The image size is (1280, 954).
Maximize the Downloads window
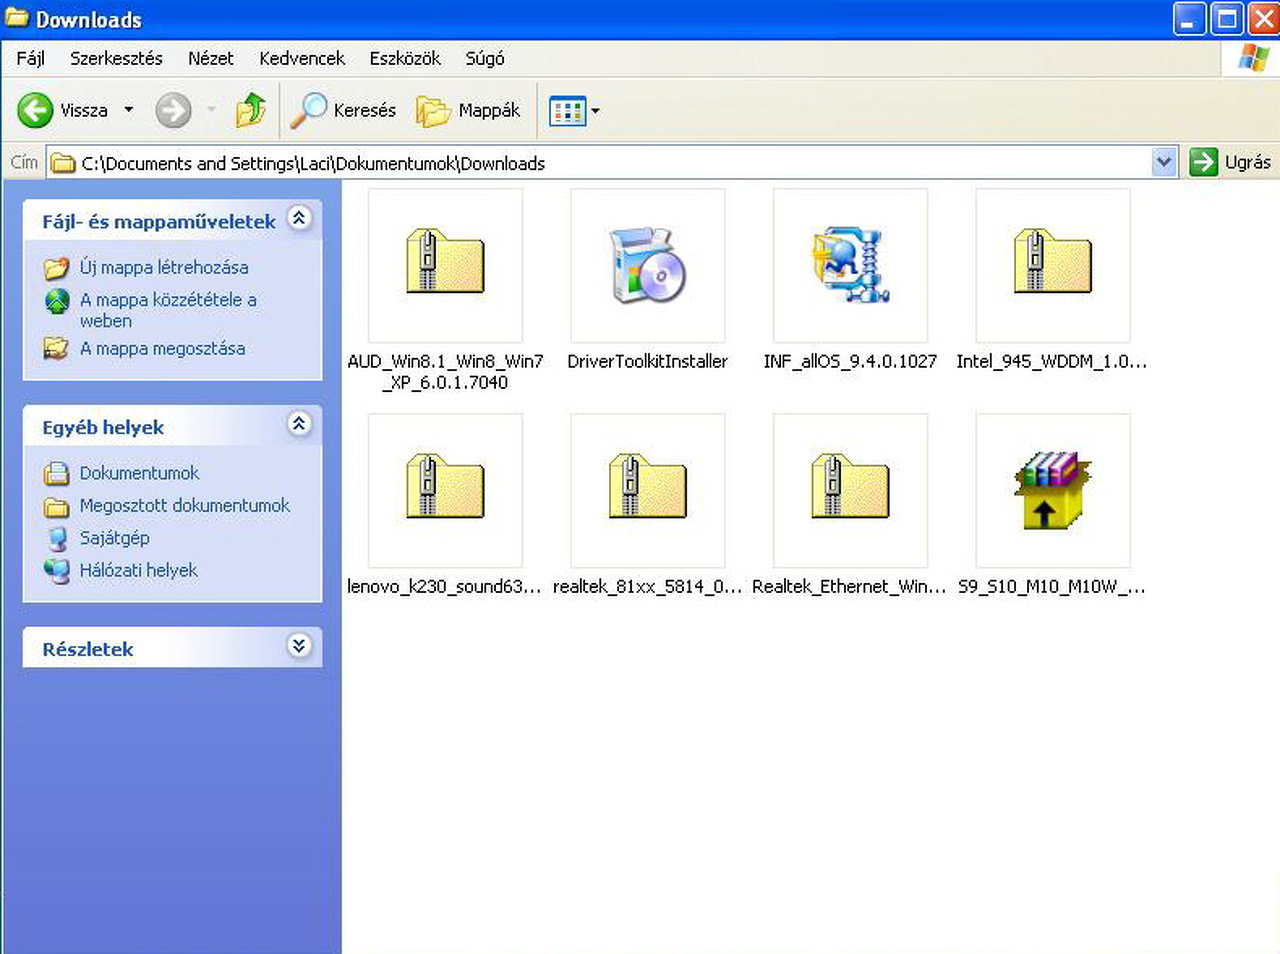pos(1227,19)
